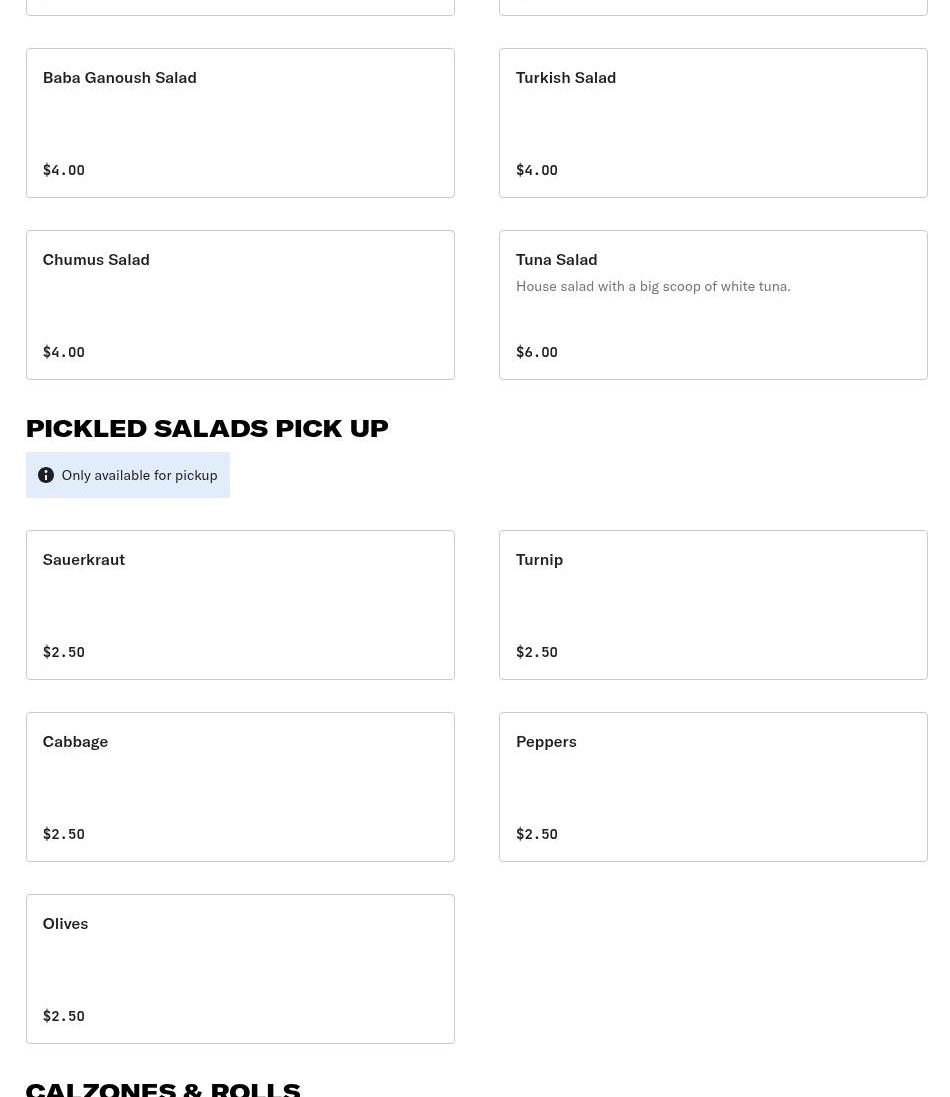Click the $4.00 price under Turkish Salad
950x1097 pixels.
click(x=537, y=170)
